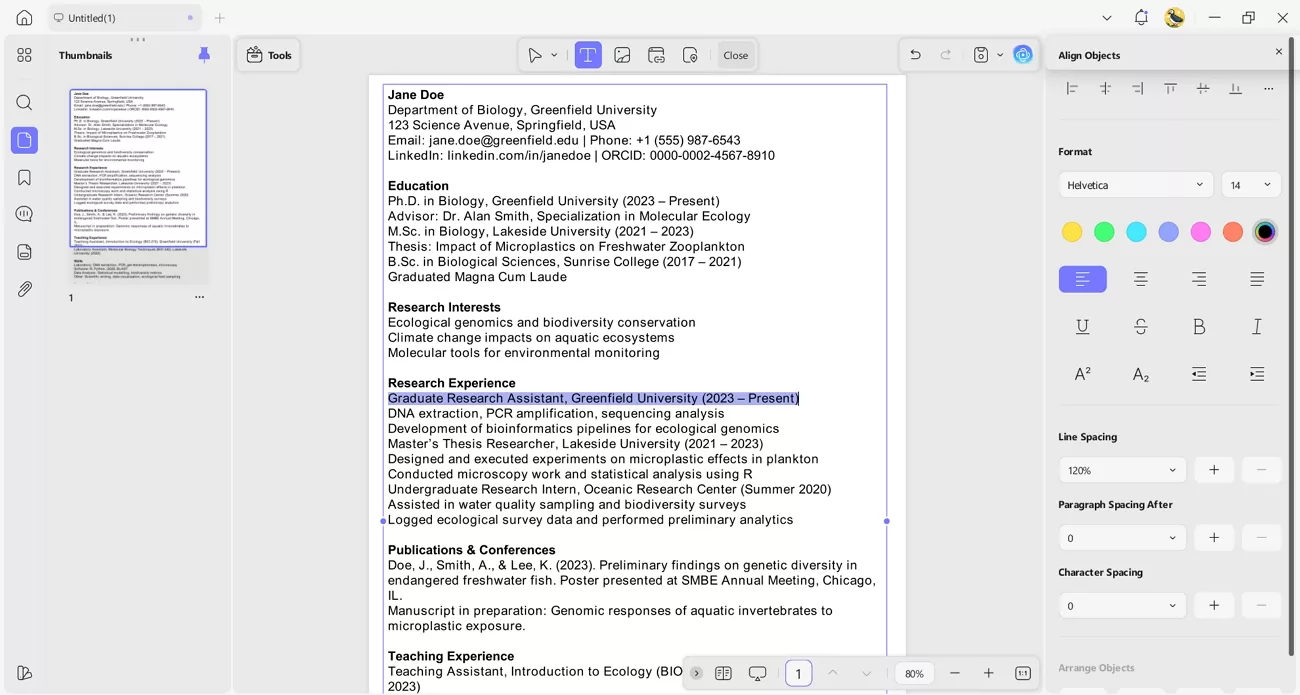Open the Helvetica font dropdown
Image resolution: width=1300 pixels, height=695 pixels.
(1135, 184)
